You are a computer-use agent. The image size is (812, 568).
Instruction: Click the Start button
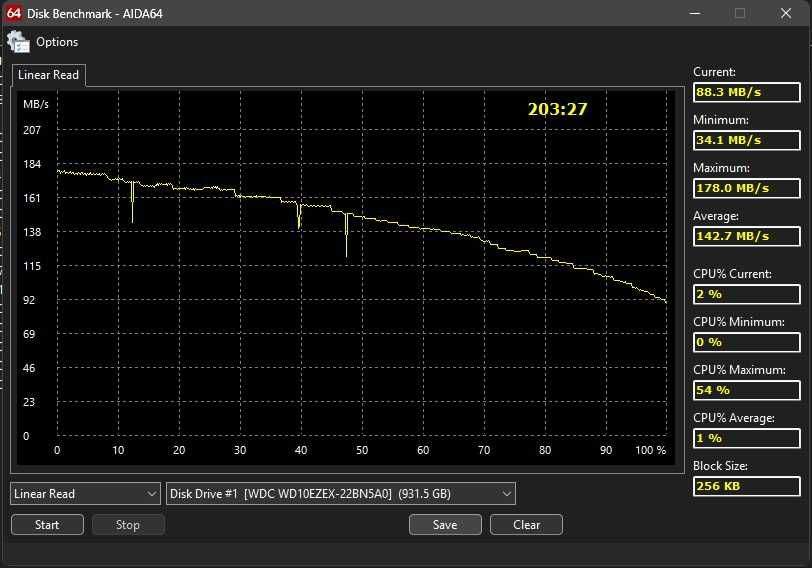click(x=47, y=525)
